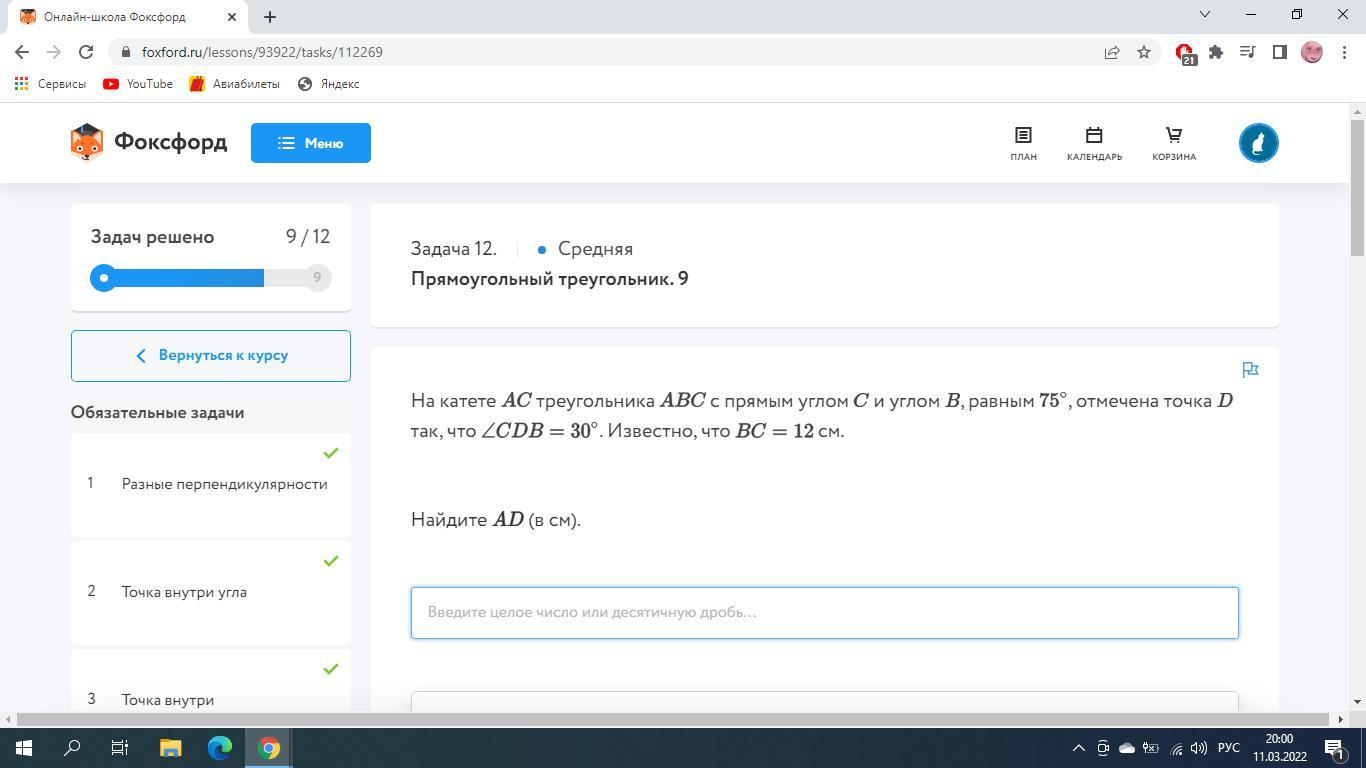Open Microsoft Edge from taskbar
Screen dimensions: 1366x768
[x=220, y=748]
